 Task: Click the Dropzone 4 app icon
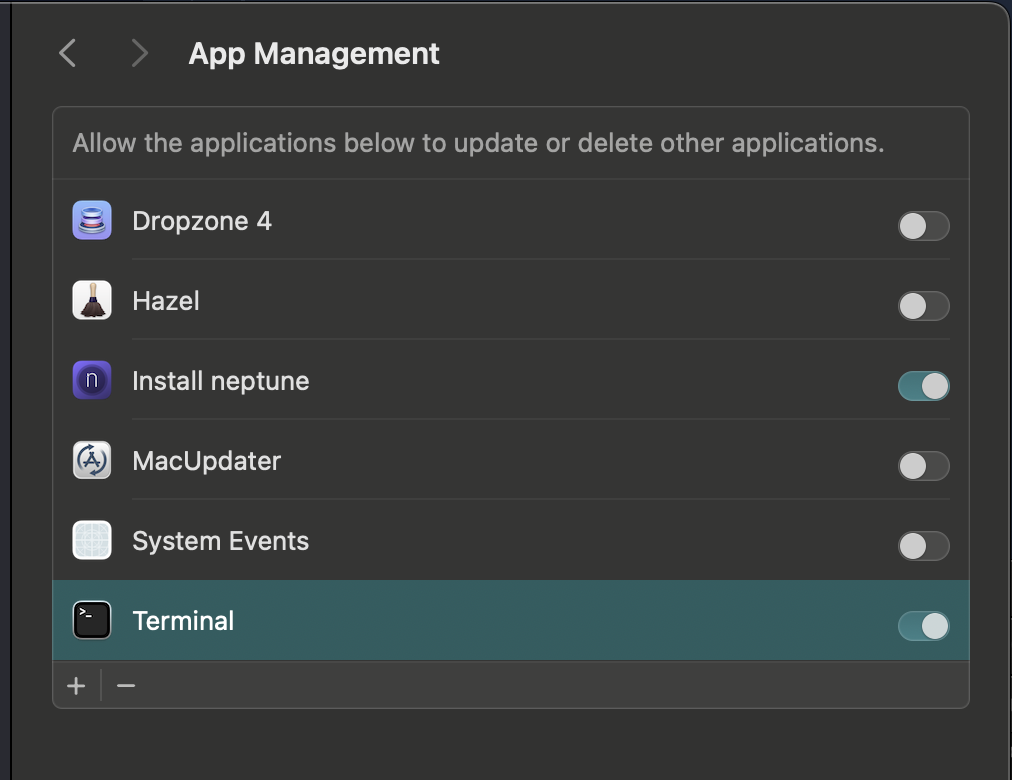coord(92,220)
